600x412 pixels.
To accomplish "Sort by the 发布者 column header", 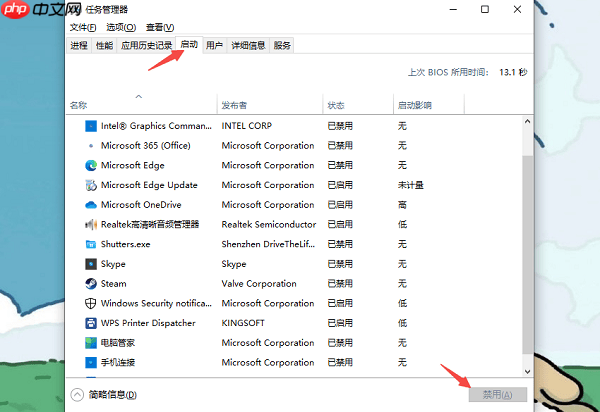I will pos(270,104).
